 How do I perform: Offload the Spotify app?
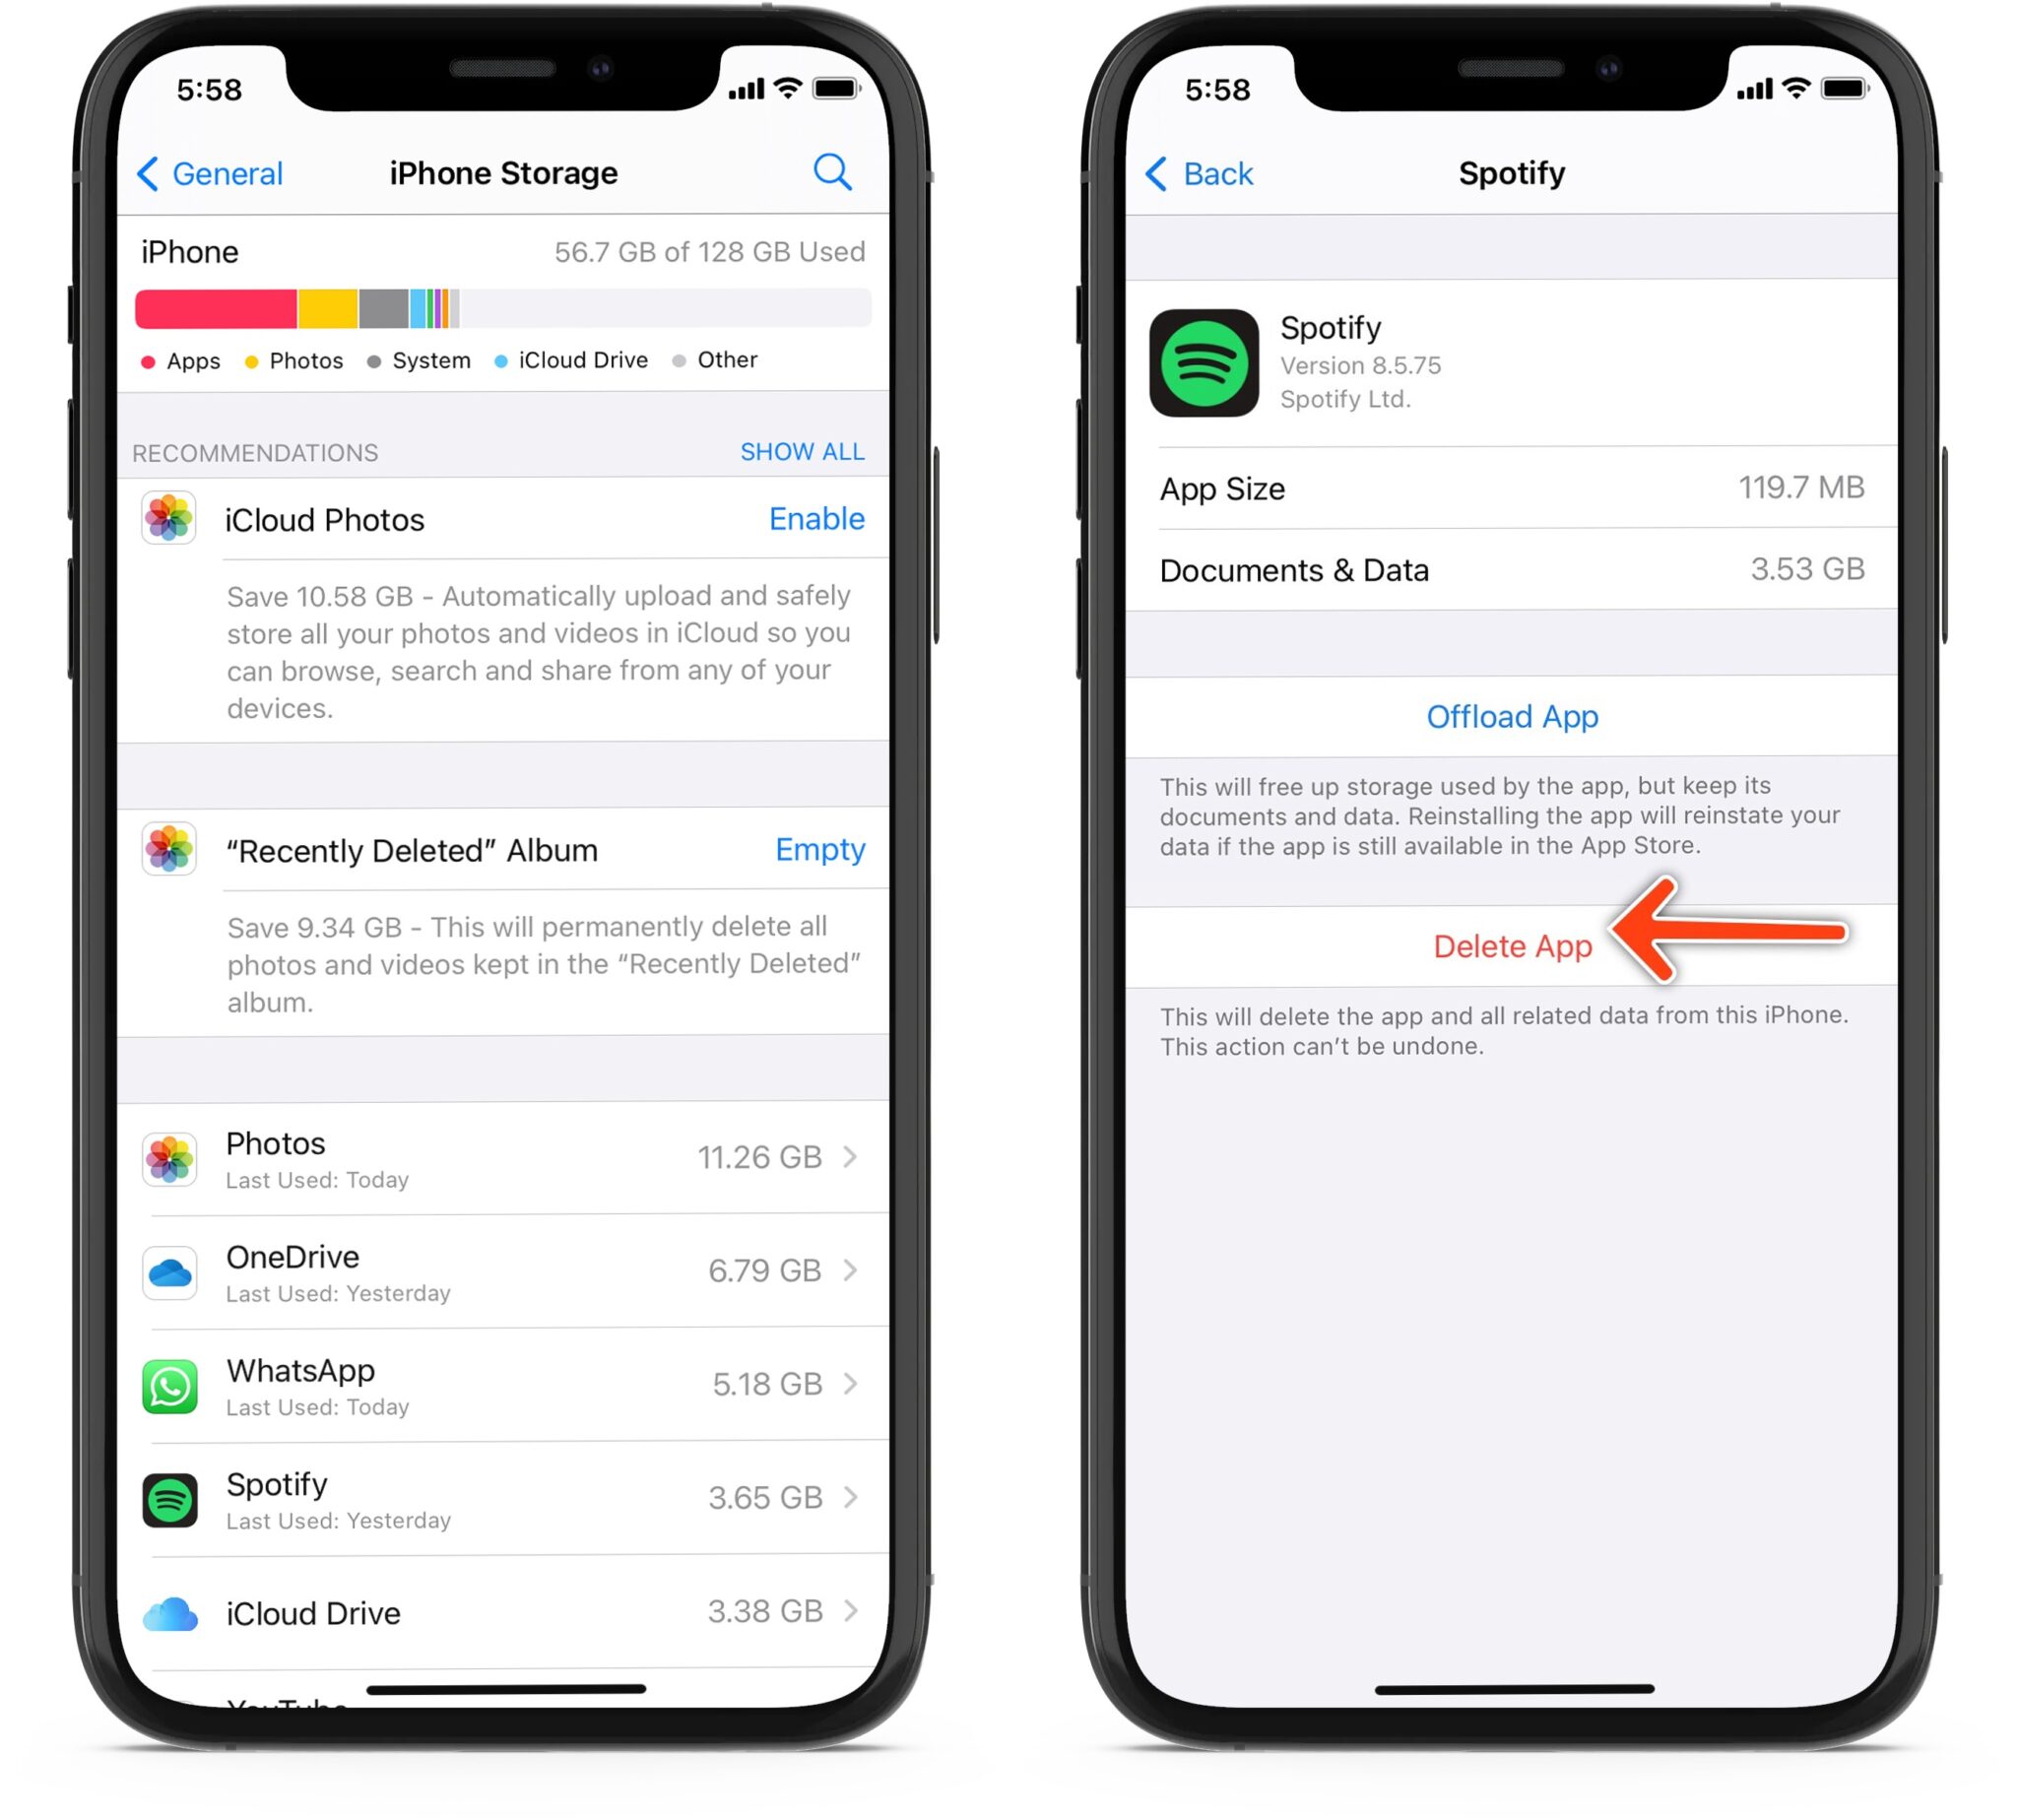click(1511, 715)
